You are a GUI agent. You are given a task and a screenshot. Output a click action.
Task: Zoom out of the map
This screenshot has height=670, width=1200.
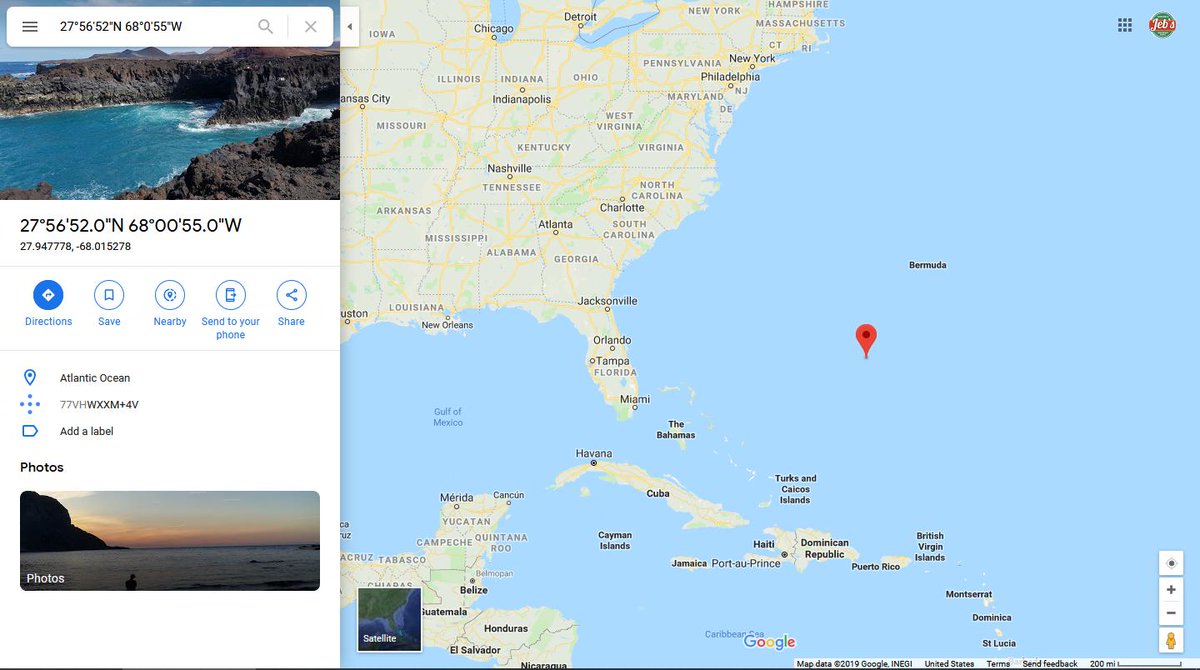tap(1171, 613)
